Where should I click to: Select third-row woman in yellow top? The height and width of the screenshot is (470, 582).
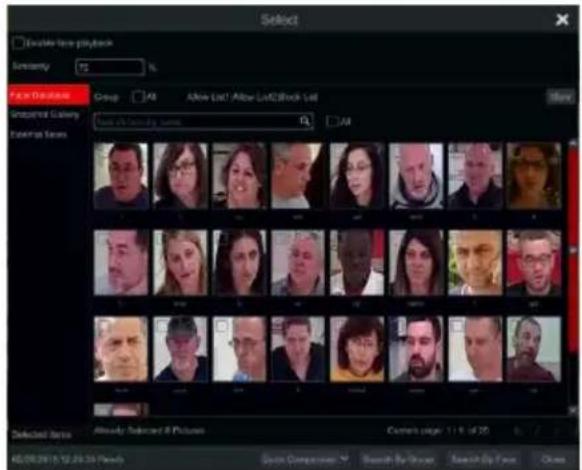[x=357, y=349]
